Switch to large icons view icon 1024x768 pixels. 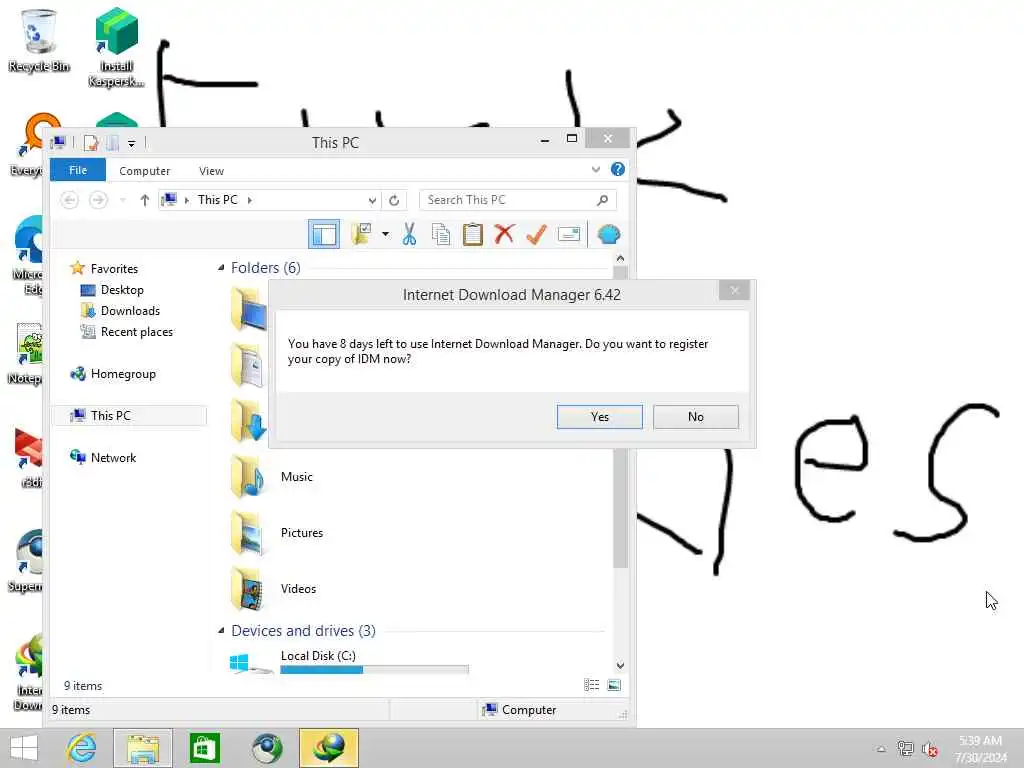(x=614, y=685)
